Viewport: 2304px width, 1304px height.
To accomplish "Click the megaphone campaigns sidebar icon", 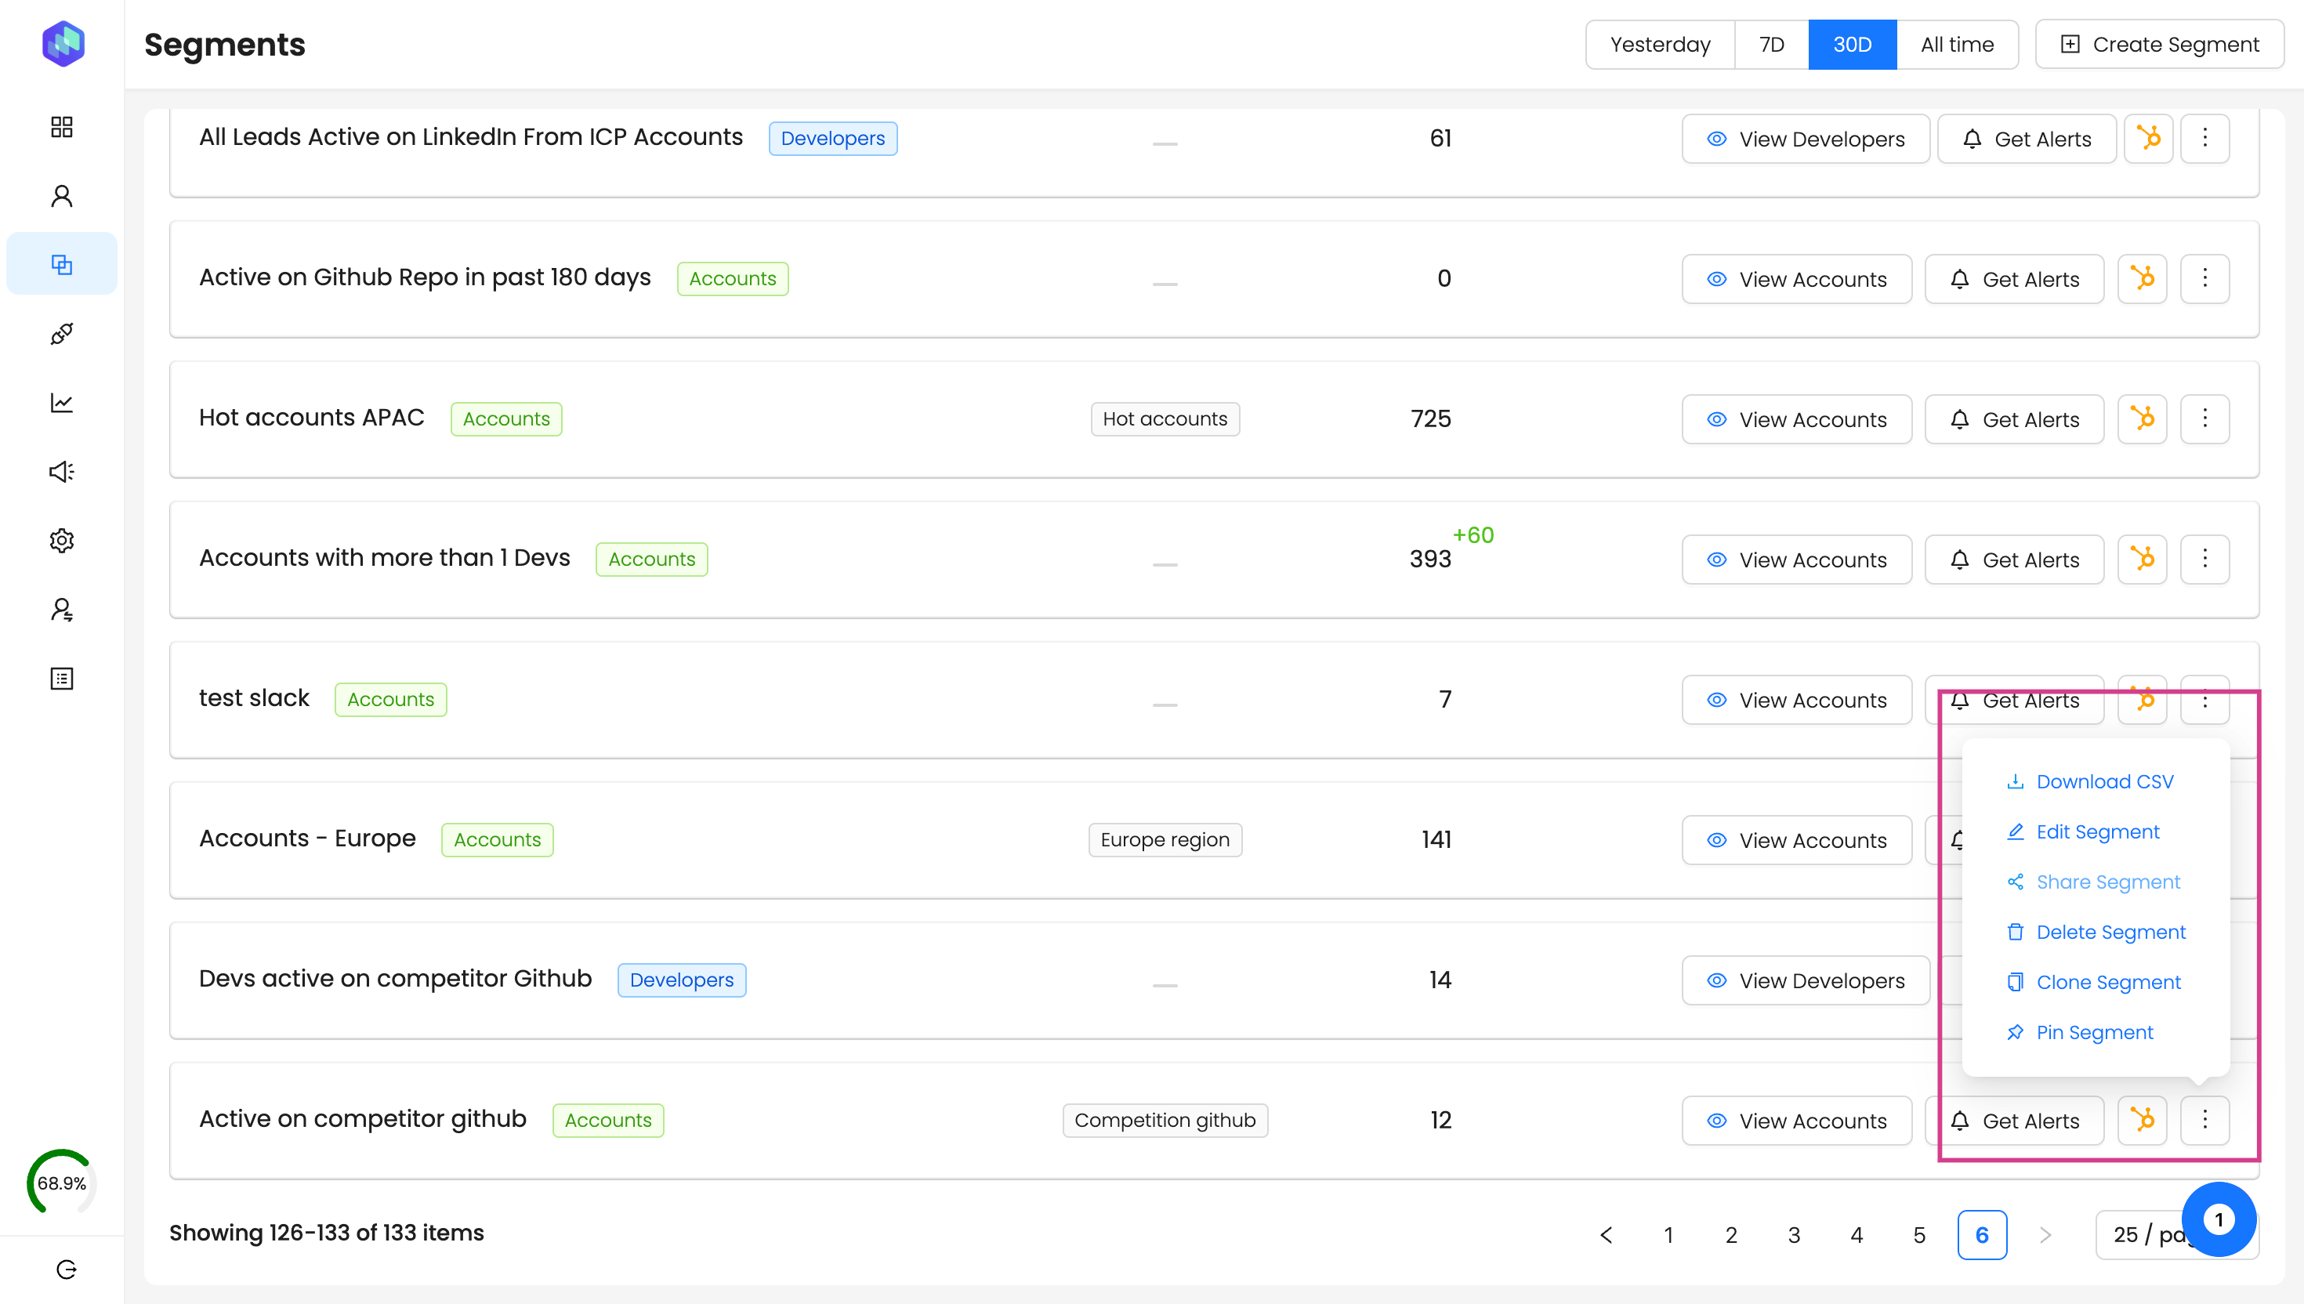I will [x=62, y=472].
